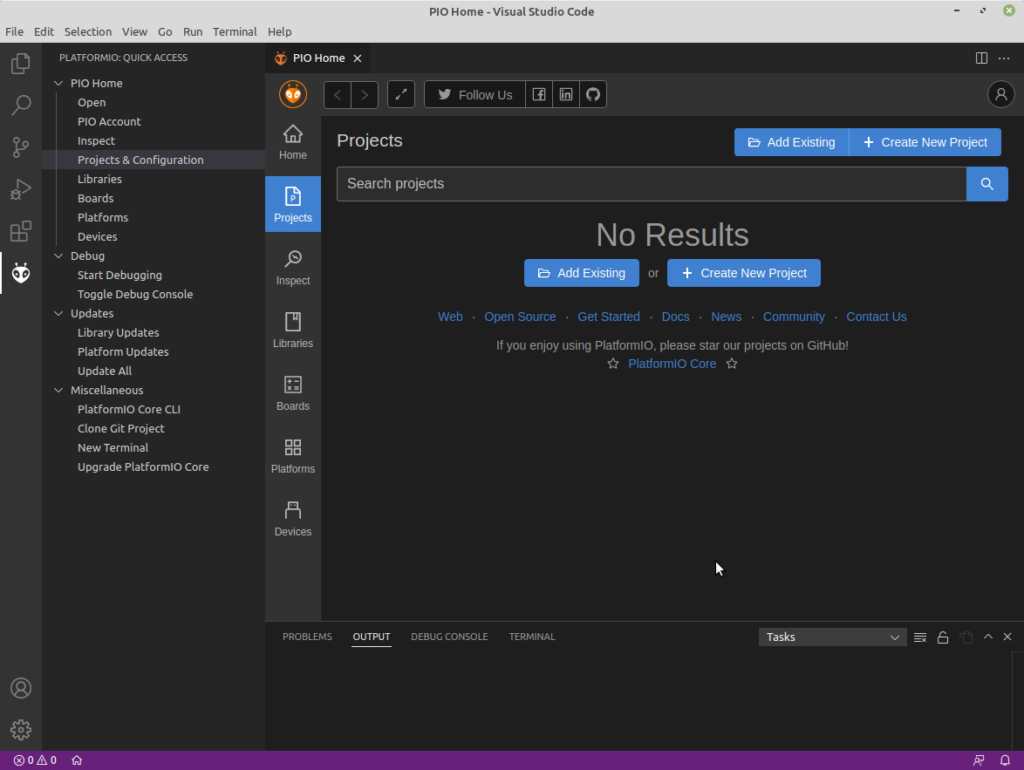The image size is (1024, 770).
Task: Click the PlatformIO logo in PIO Home
Action: click(x=293, y=94)
